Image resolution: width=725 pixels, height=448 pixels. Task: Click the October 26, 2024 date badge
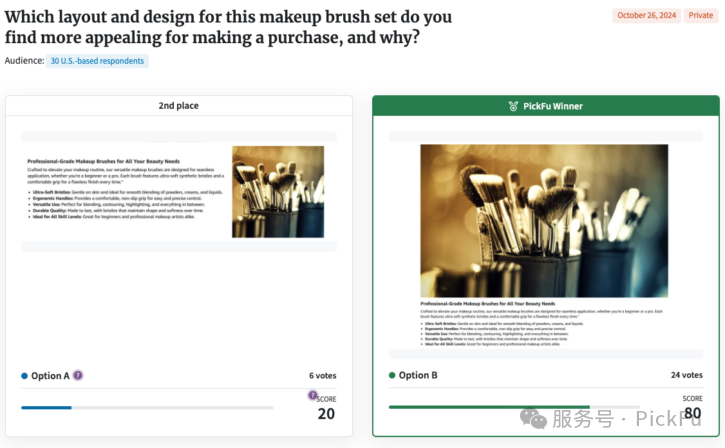point(647,15)
